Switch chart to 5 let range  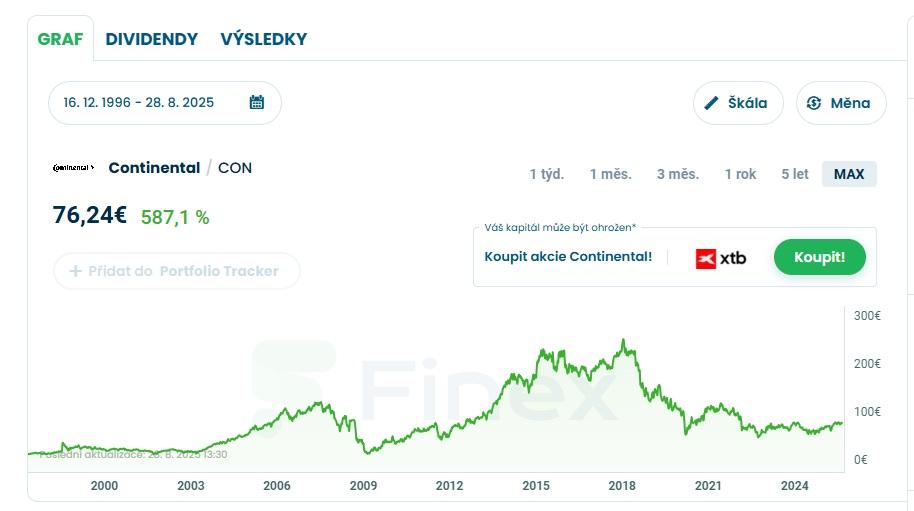coord(795,174)
